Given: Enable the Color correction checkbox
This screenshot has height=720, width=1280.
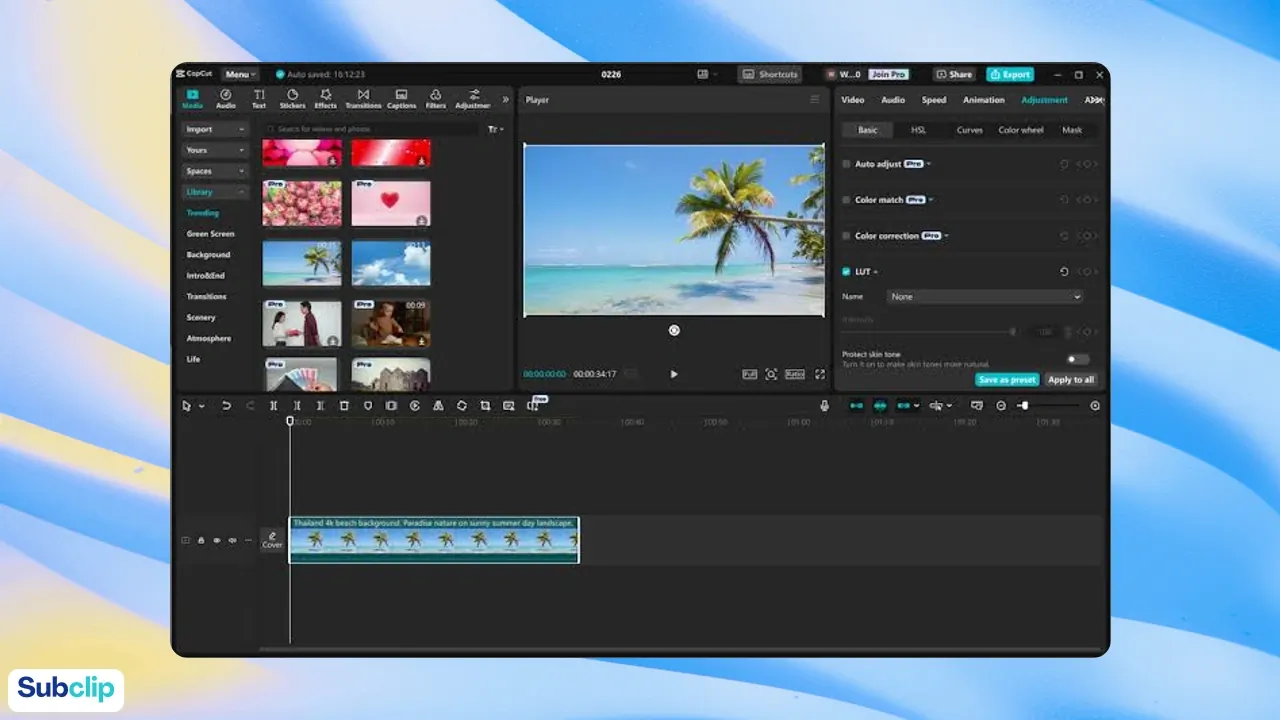Looking at the screenshot, I should tap(846, 236).
